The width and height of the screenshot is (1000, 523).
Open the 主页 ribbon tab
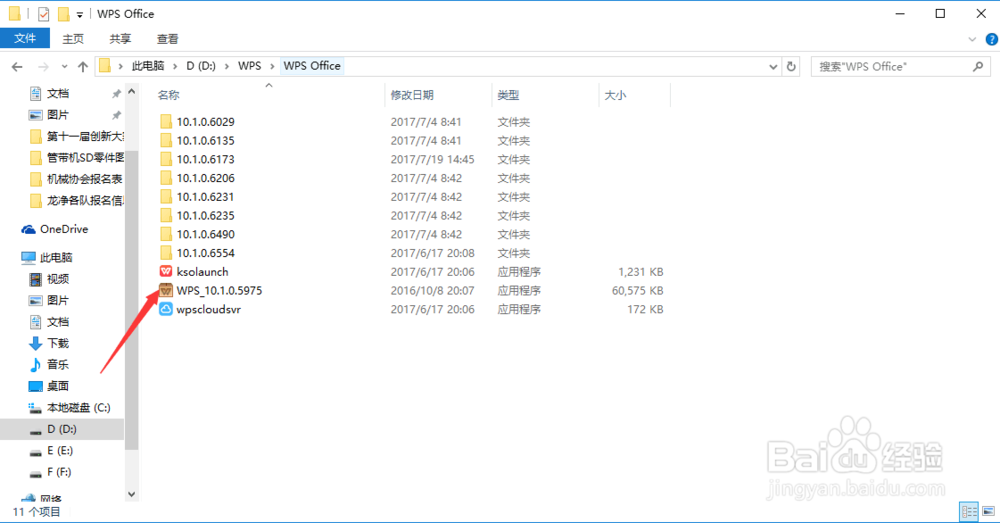[x=73, y=39]
